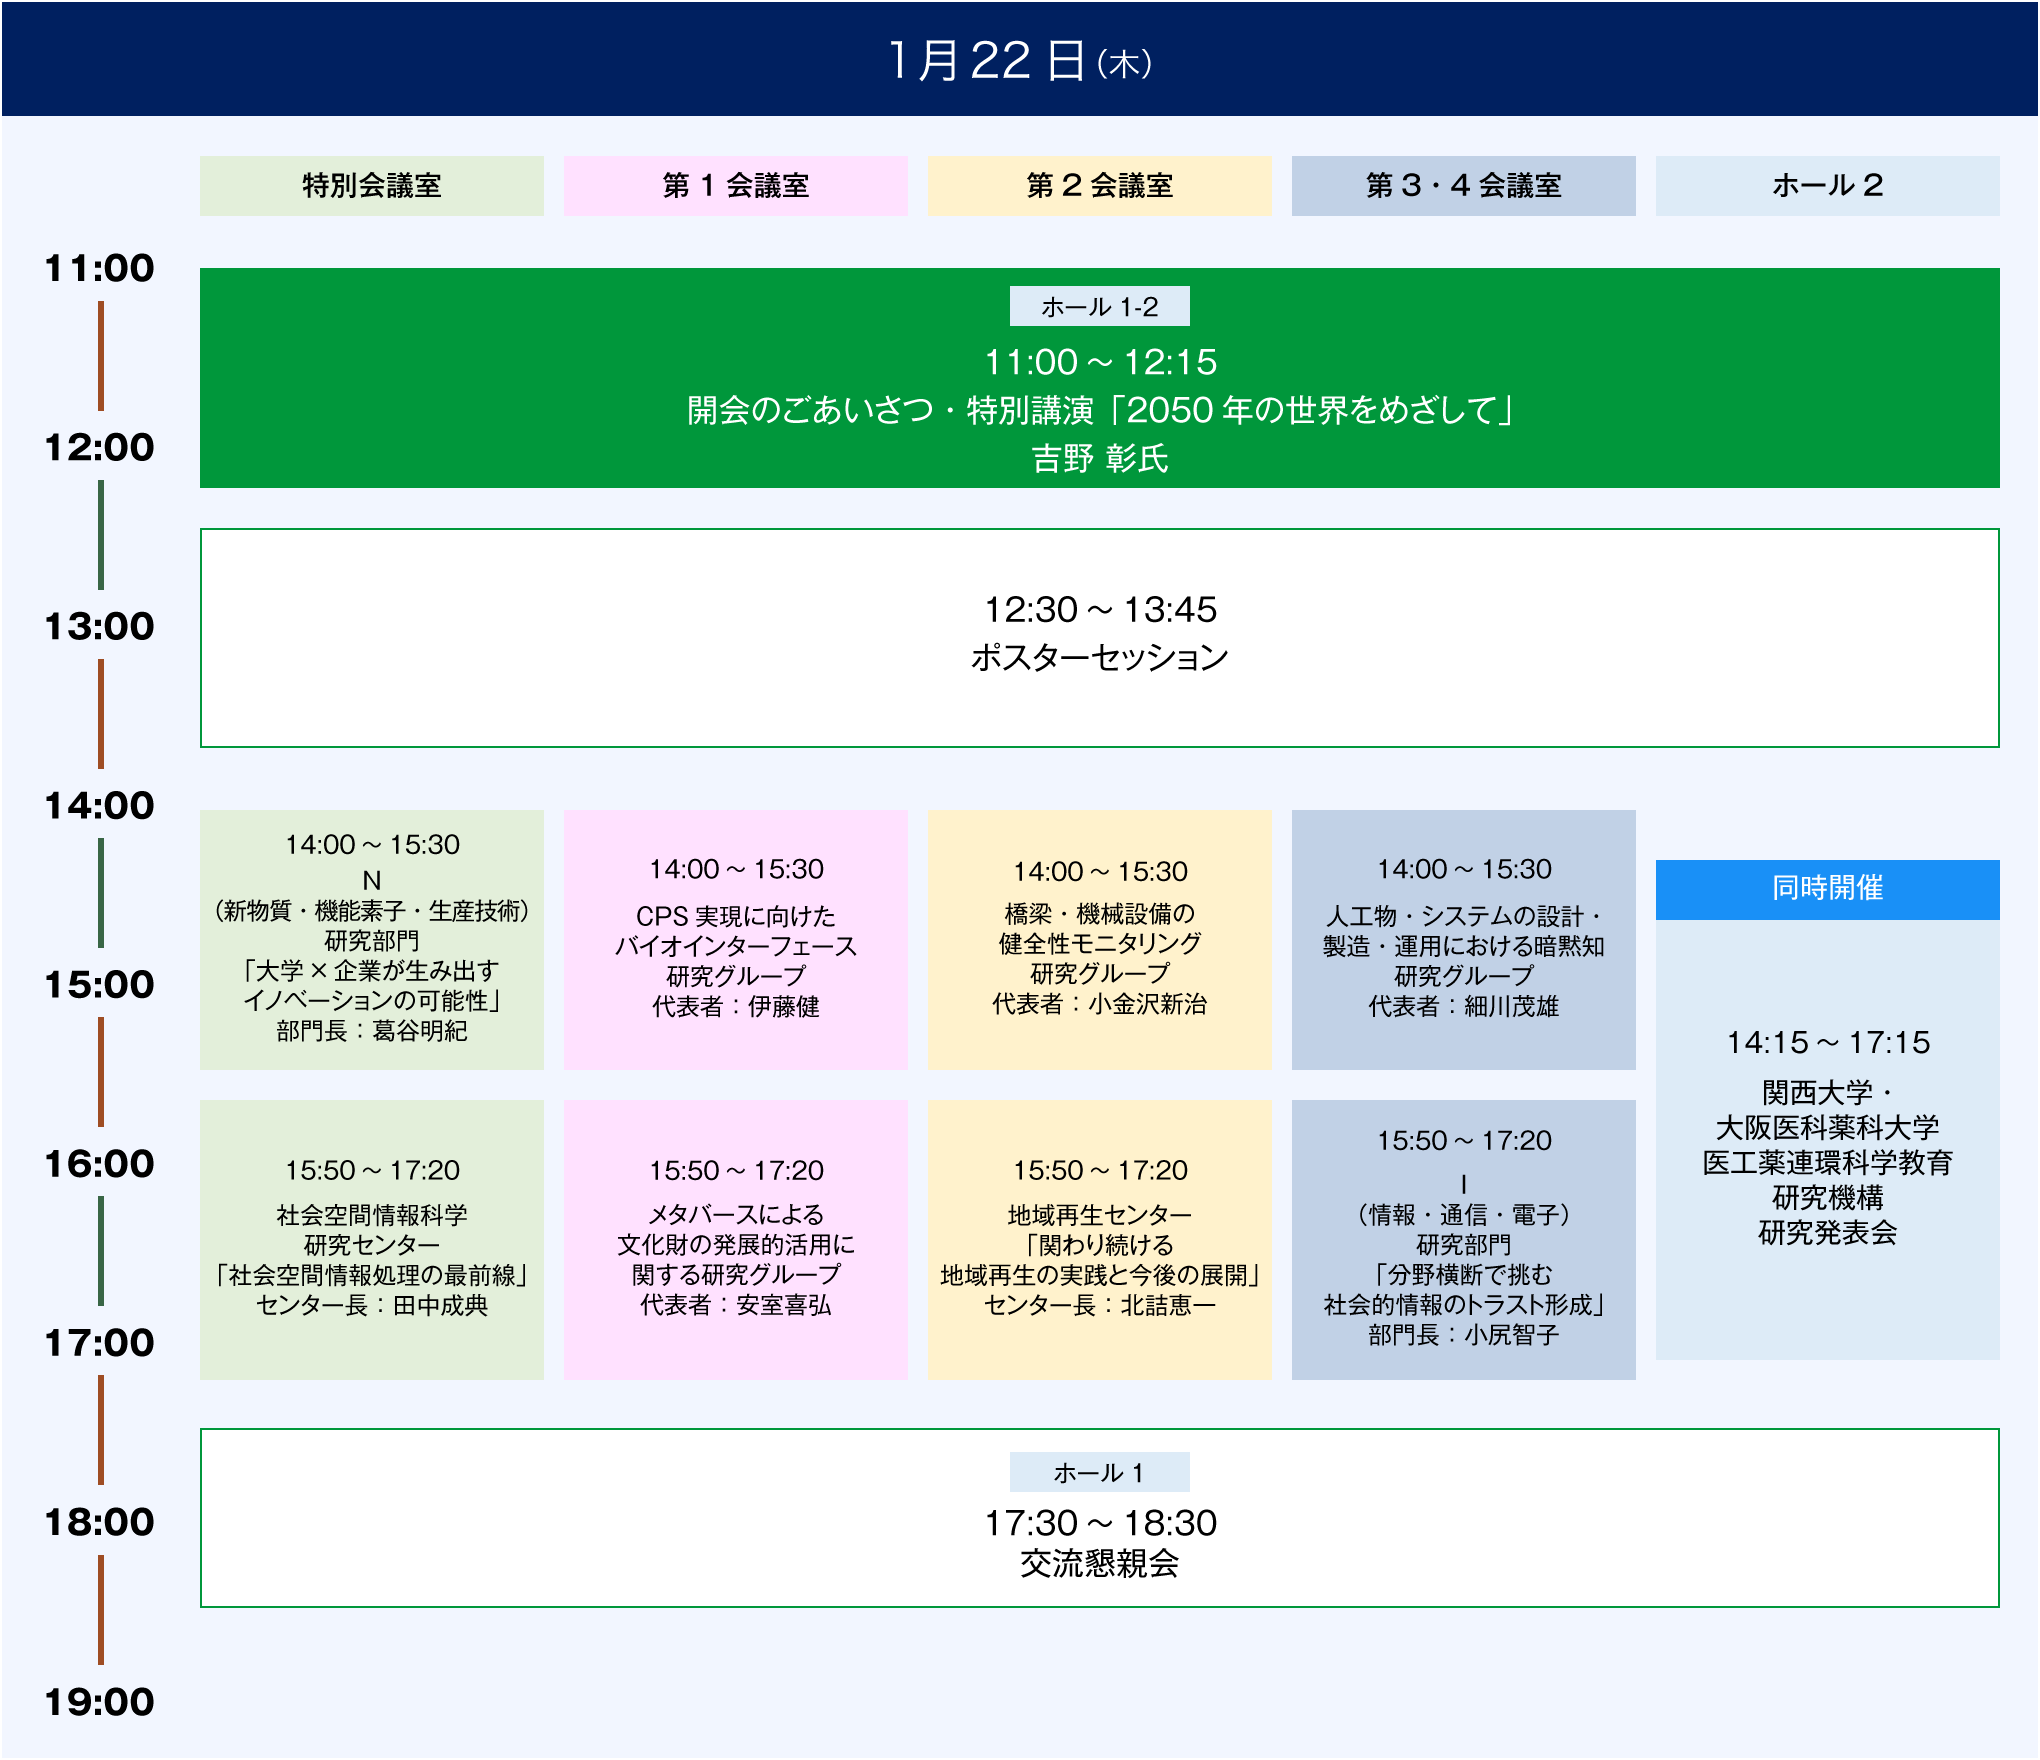Click the ホール1 label badge
2040x1760 pixels.
pos(1099,1472)
